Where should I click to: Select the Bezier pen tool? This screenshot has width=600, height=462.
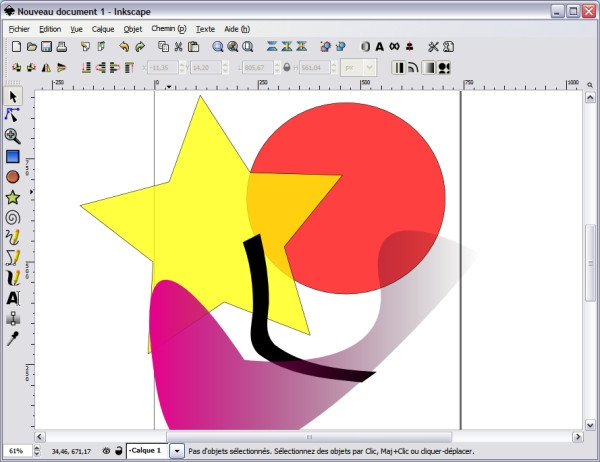tap(13, 258)
